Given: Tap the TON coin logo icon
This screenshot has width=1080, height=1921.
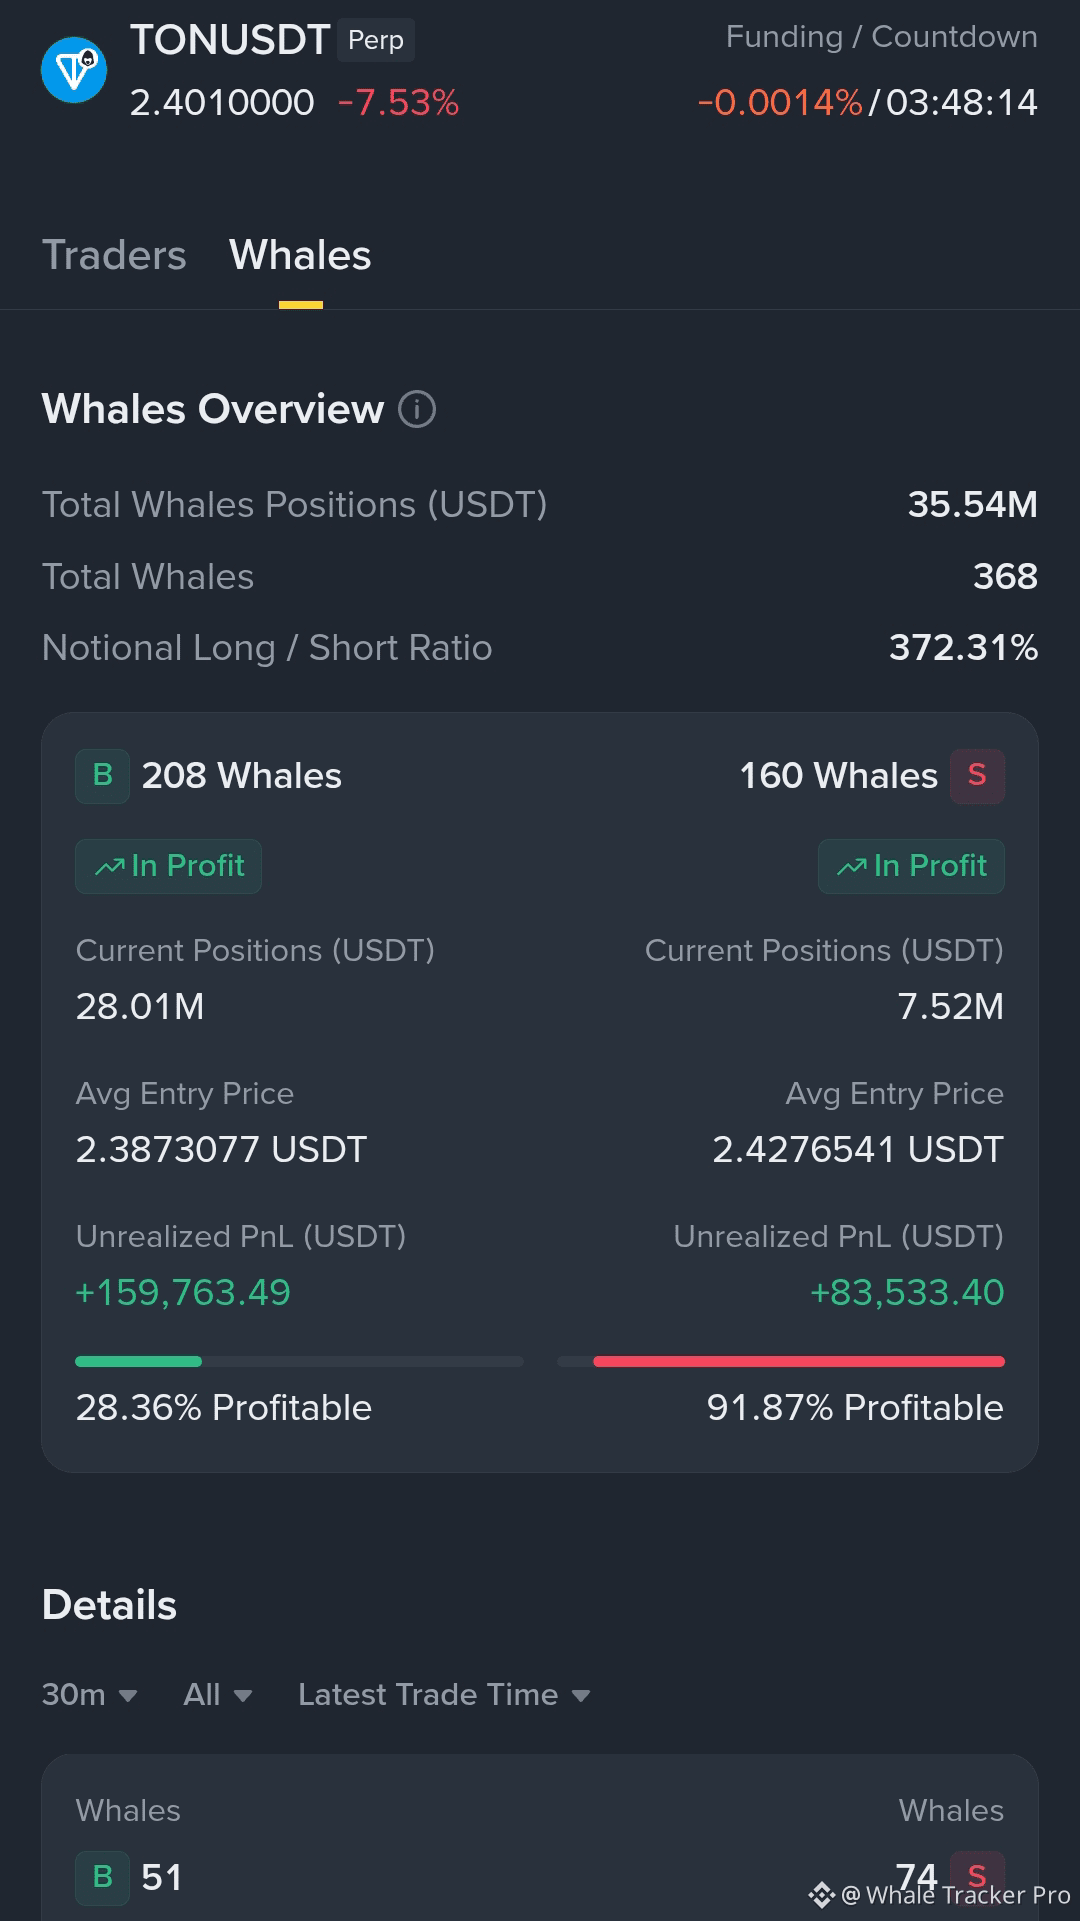Looking at the screenshot, I should point(74,70).
